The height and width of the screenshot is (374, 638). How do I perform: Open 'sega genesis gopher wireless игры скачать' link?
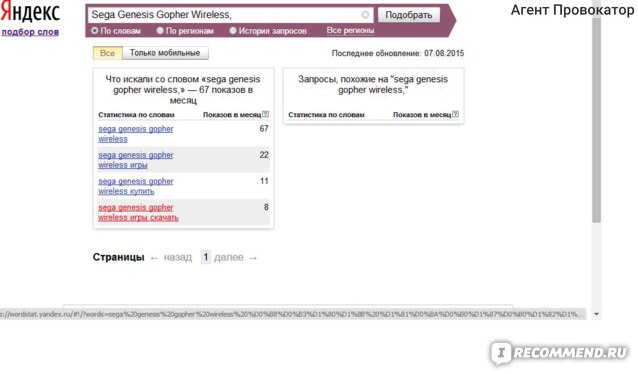[138, 212]
